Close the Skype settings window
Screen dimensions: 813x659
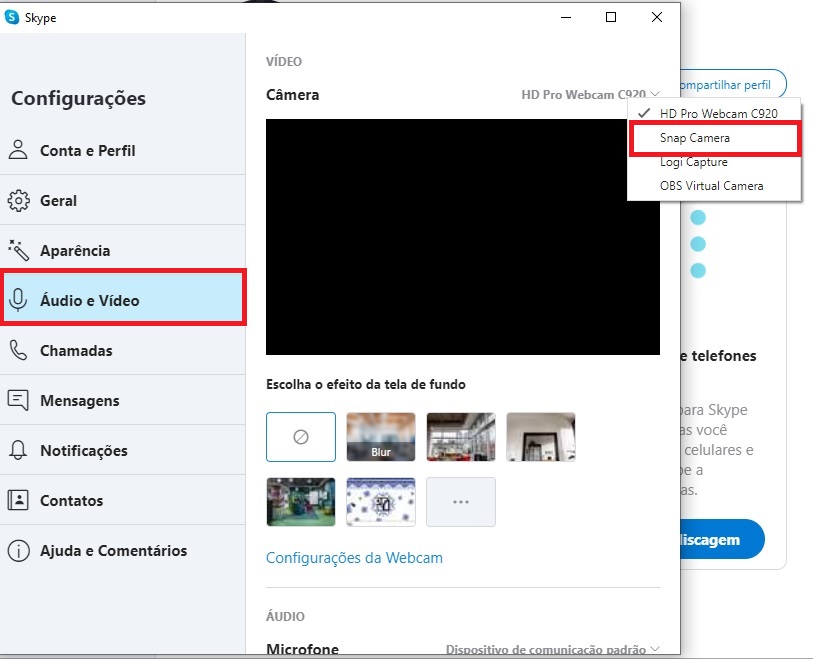point(656,17)
